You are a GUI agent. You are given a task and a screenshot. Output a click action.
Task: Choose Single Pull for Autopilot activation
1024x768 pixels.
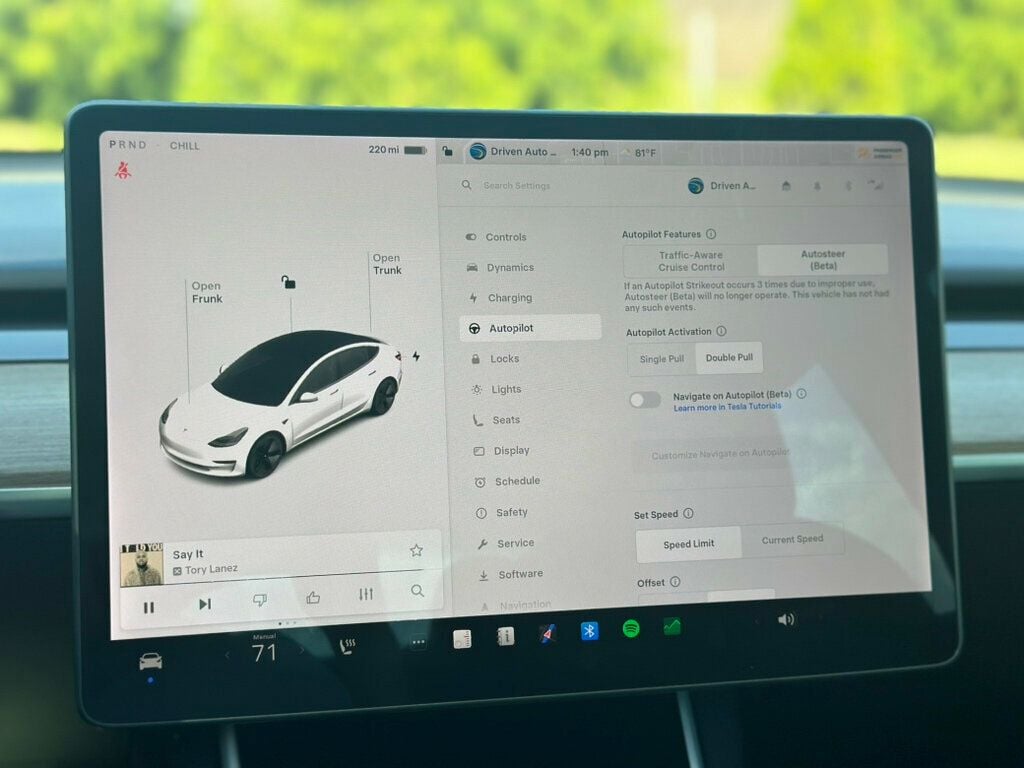[661, 357]
